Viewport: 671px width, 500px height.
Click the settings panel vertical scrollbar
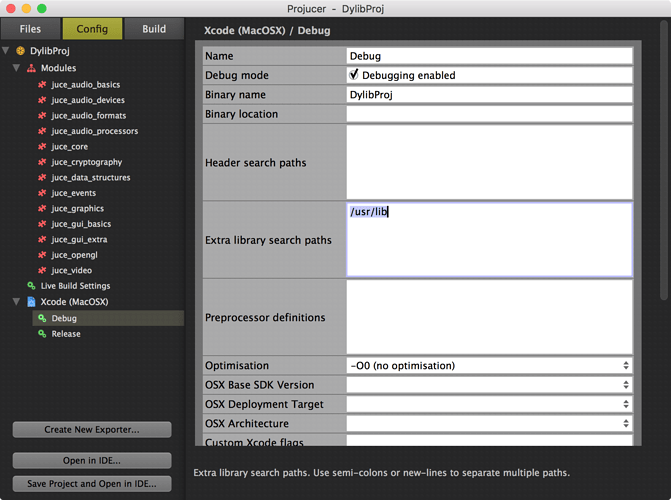point(664,161)
